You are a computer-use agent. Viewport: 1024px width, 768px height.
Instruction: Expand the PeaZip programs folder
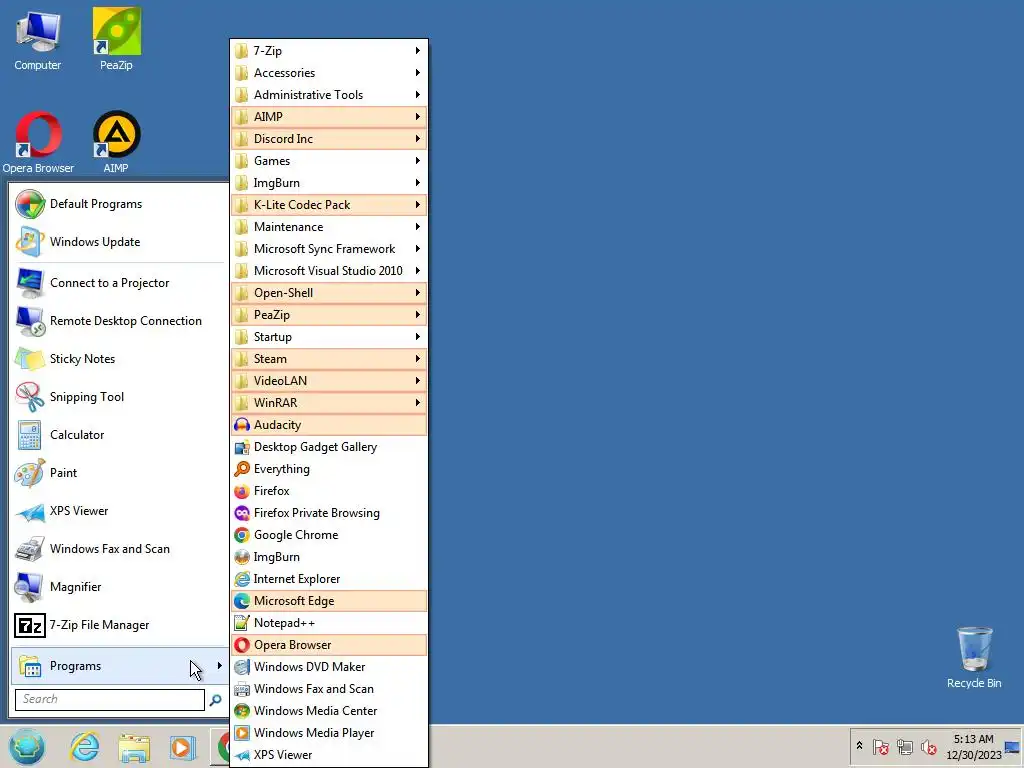click(329, 315)
